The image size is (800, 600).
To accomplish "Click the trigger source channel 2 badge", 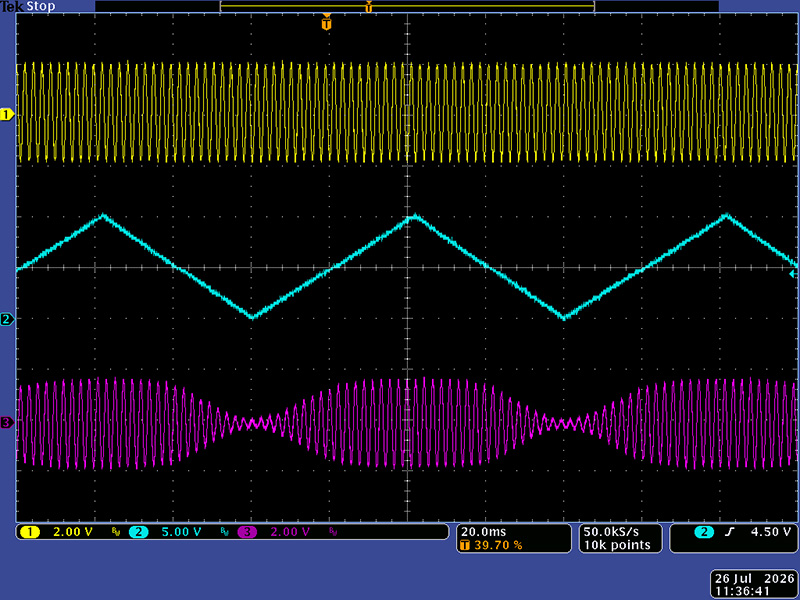I will pyautogui.click(x=704, y=532).
